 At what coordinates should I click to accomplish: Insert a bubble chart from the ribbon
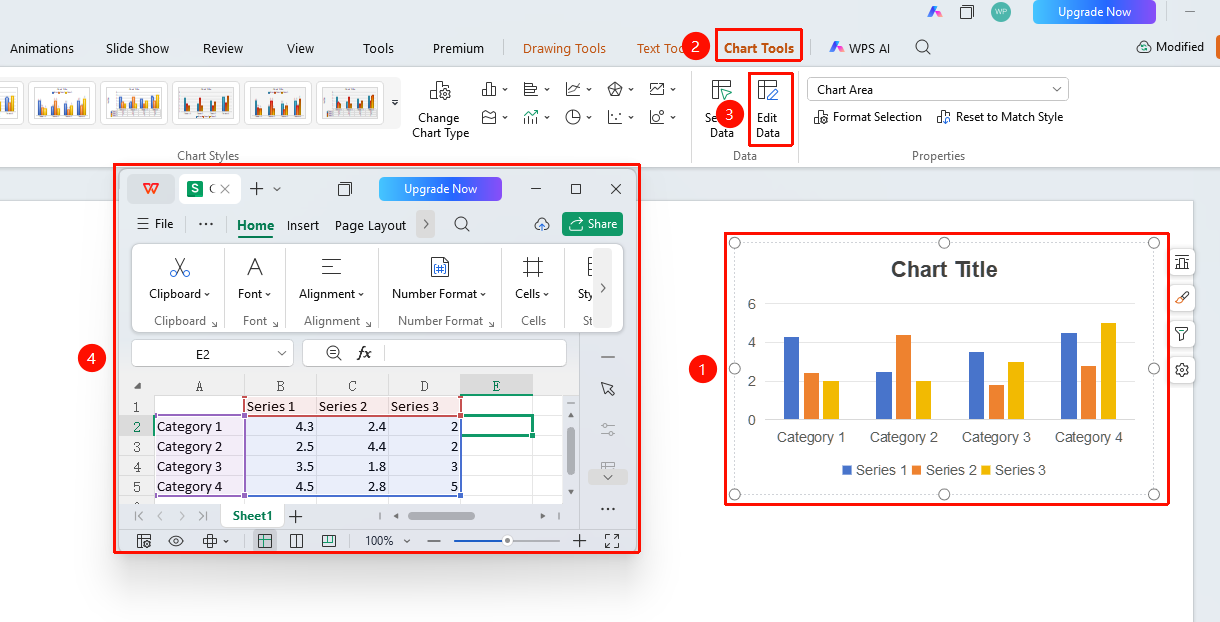click(x=657, y=117)
